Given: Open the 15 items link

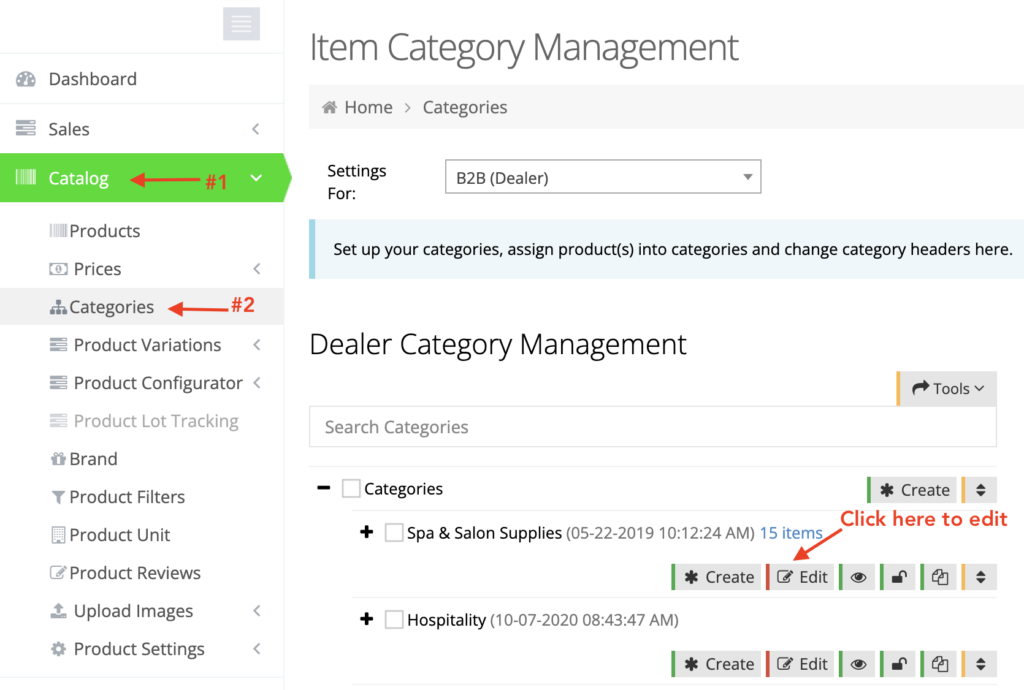Looking at the screenshot, I should [791, 533].
